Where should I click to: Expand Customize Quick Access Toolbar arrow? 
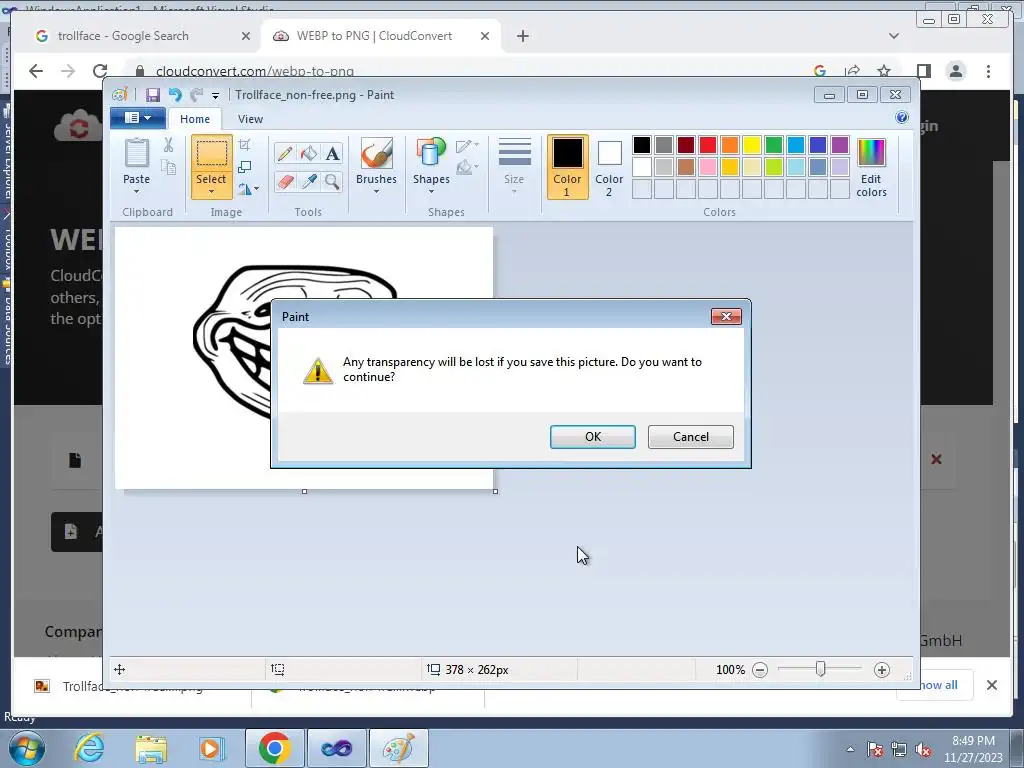pos(215,96)
